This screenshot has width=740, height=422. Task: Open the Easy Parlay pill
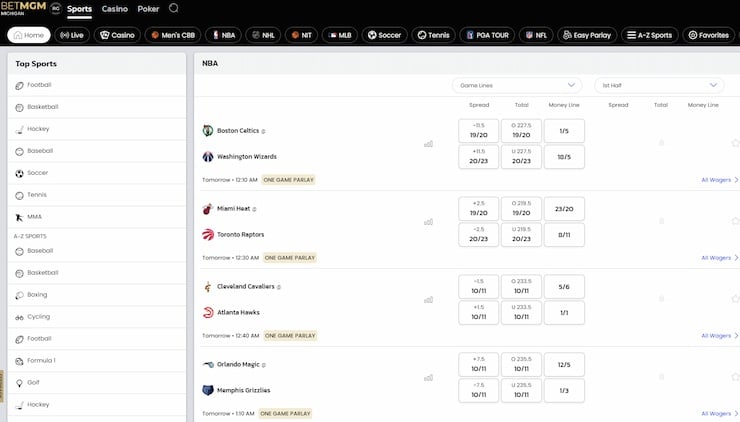587,35
